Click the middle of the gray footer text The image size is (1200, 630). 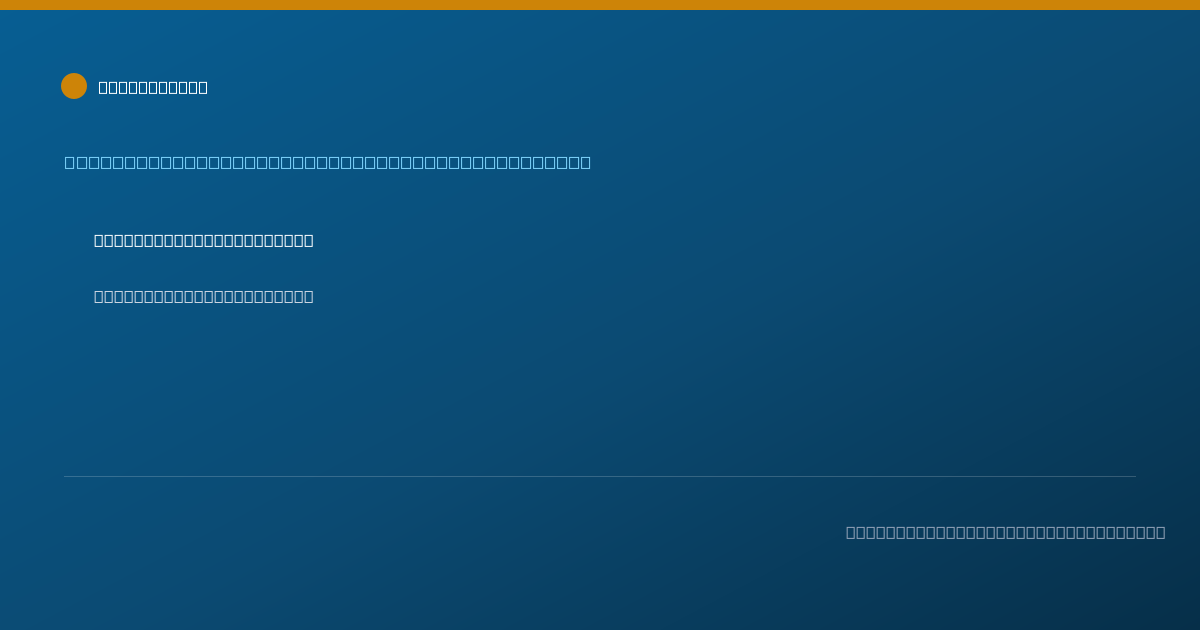tap(1006, 532)
